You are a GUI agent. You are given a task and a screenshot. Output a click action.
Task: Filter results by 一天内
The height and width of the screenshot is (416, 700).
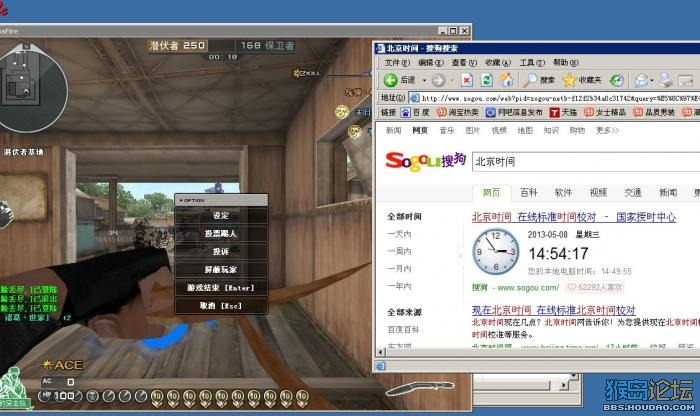tap(399, 234)
